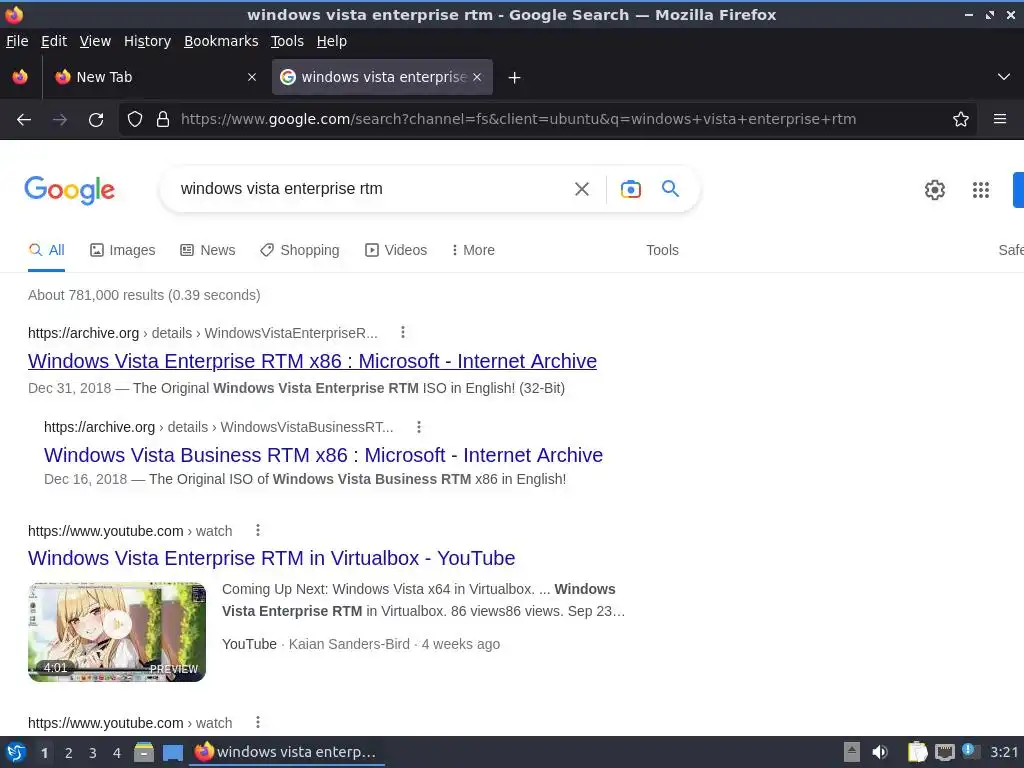Screen dimensions: 1024x768
Task: Open network status tray icon
Action: 944,752
